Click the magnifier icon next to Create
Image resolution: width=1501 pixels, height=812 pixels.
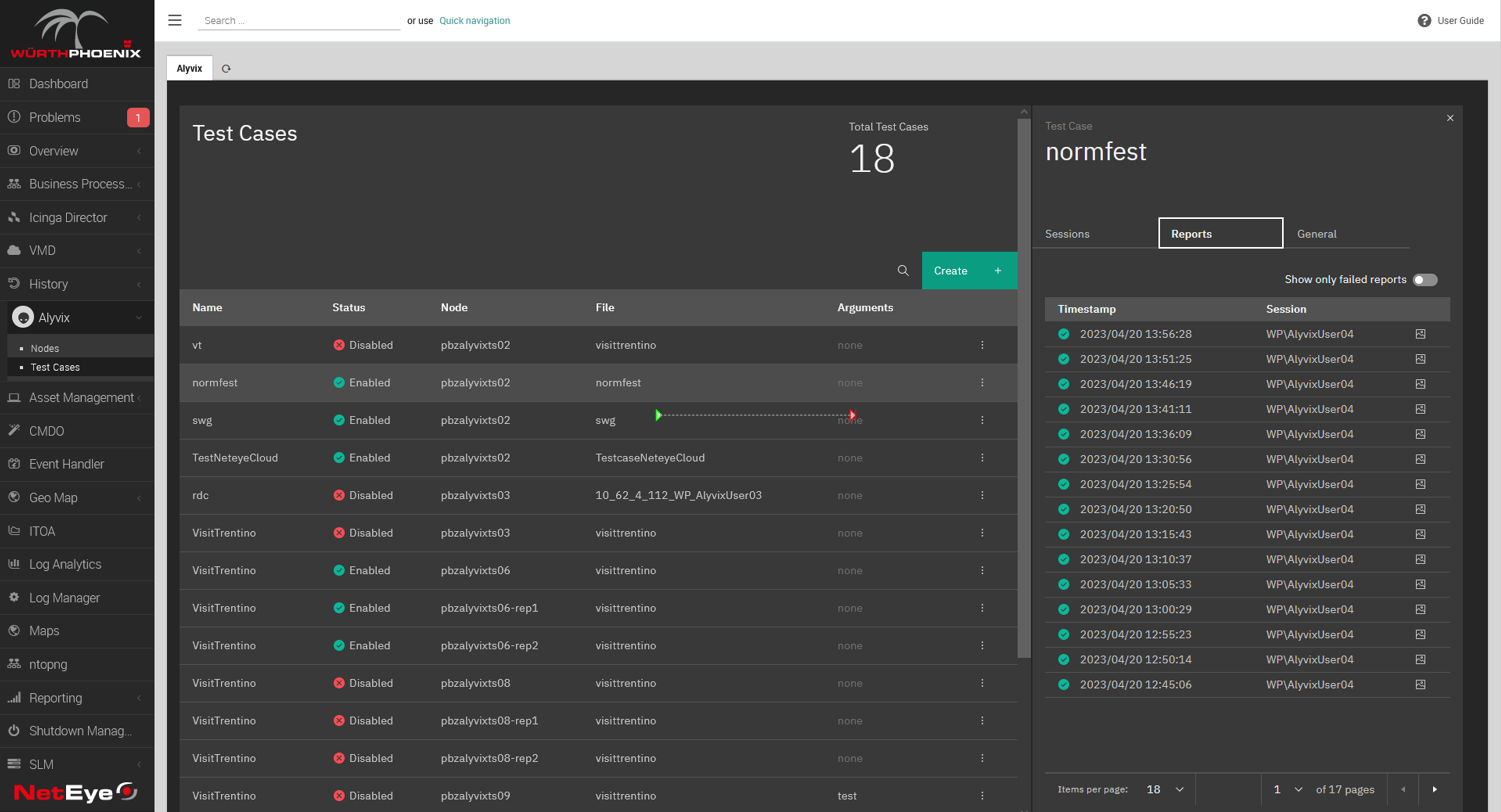(x=903, y=271)
